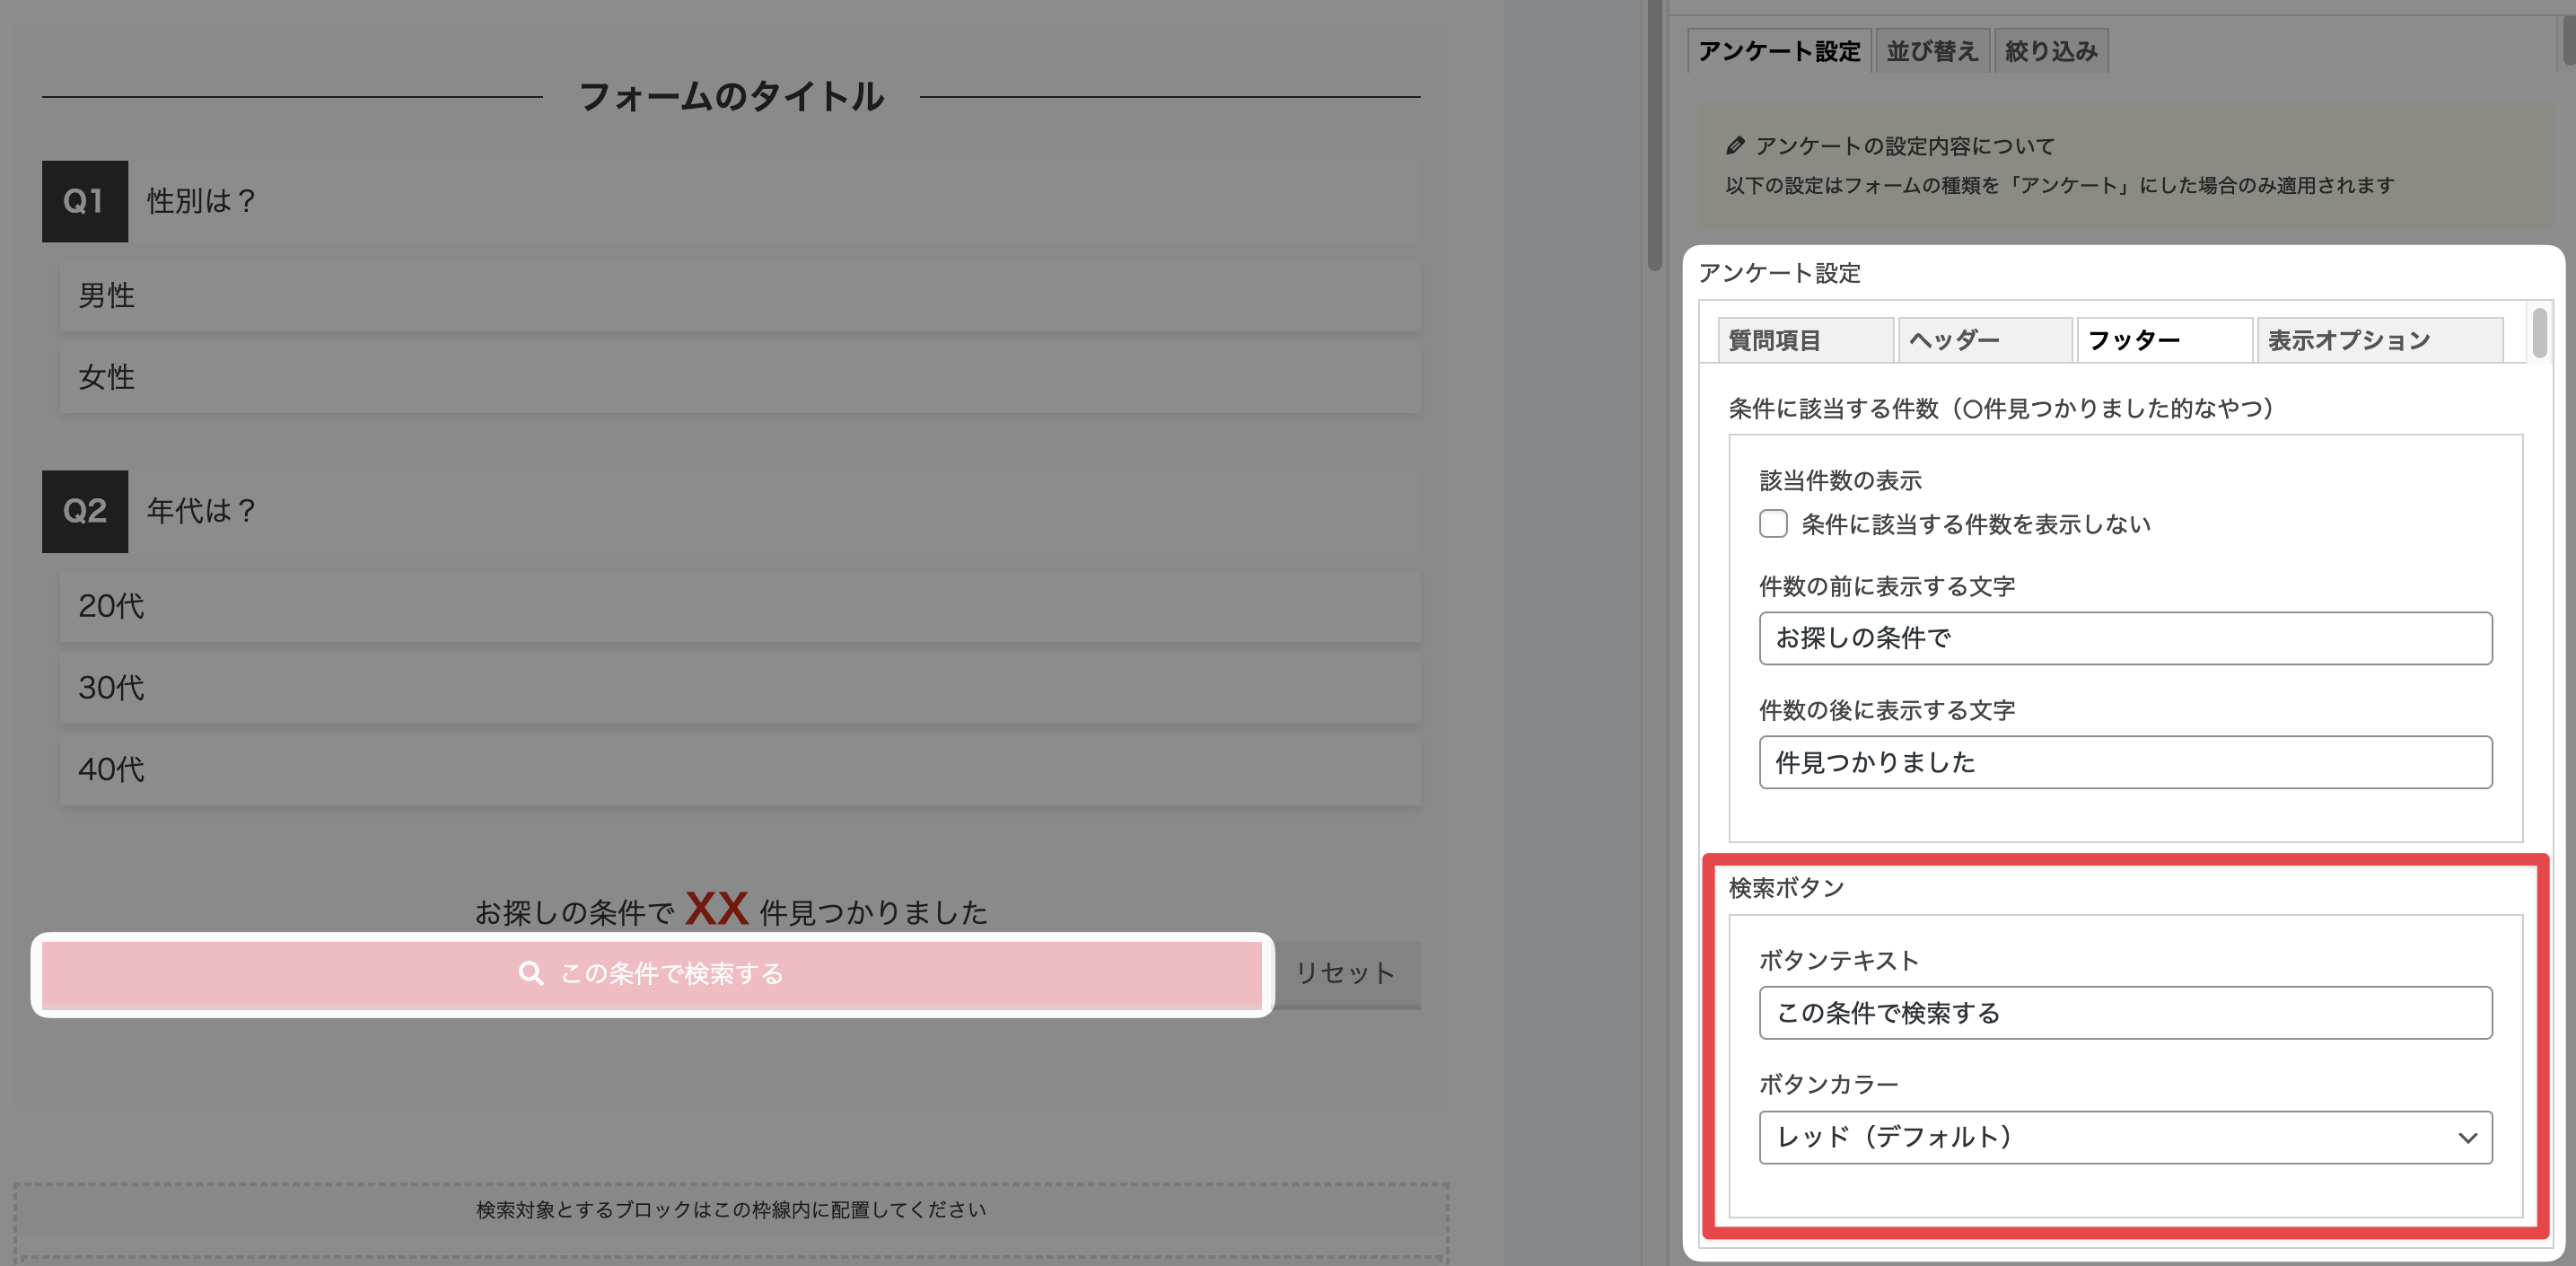
Task: Select the 男性 answer option
Action: click(740, 296)
